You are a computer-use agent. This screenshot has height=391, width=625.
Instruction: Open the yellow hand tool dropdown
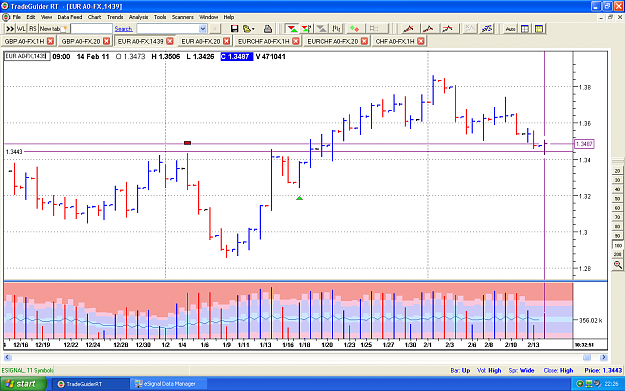click(x=249, y=29)
